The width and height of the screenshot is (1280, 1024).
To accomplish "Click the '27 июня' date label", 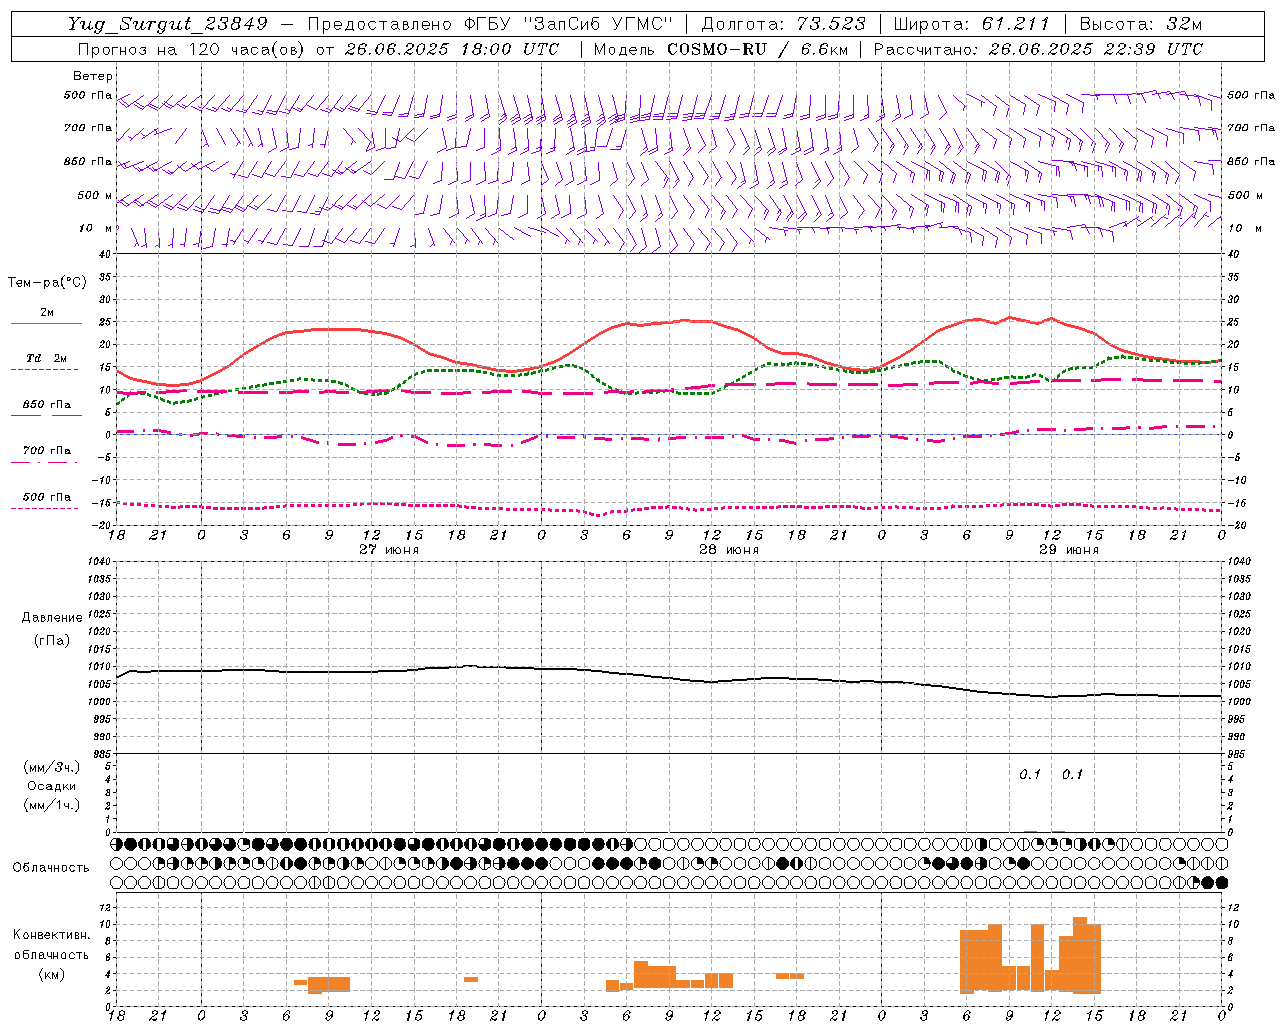I will (x=389, y=550).
